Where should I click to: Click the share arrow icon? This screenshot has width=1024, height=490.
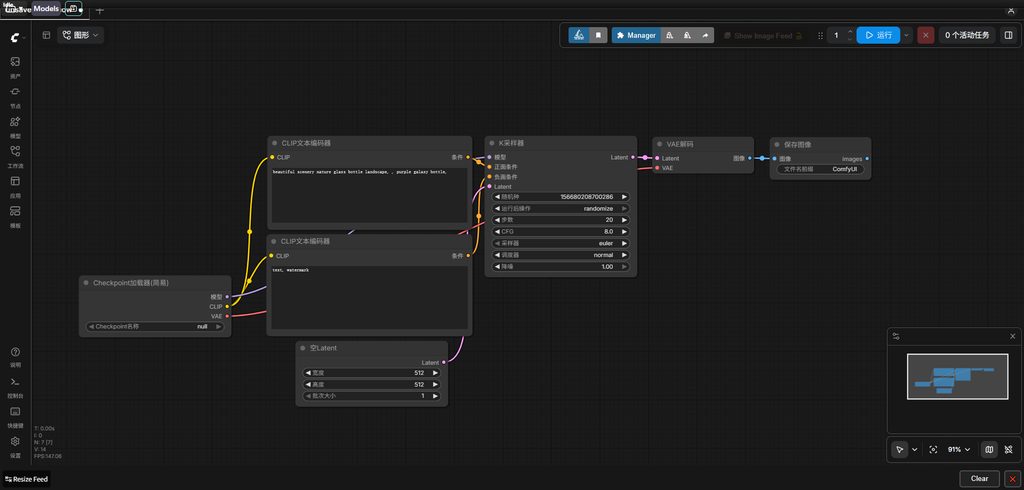[705, 35]
